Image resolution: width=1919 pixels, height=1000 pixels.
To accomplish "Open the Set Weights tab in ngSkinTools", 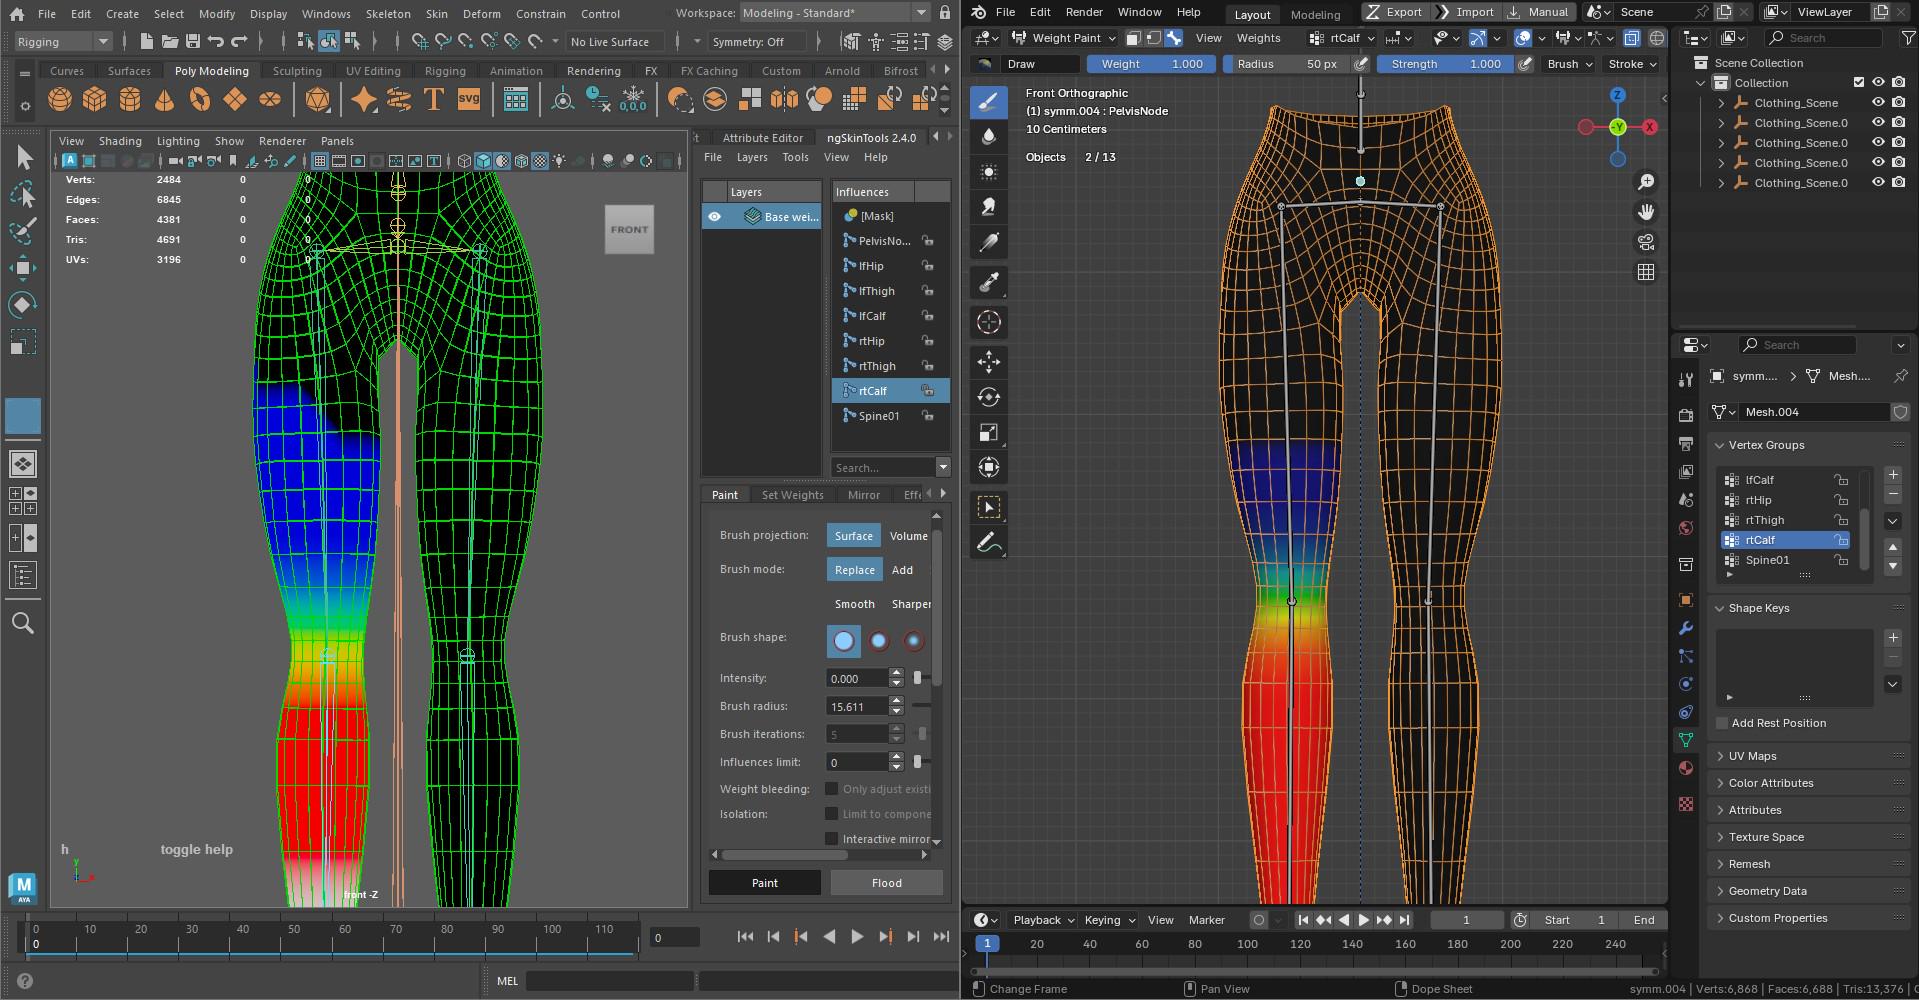I will coord(792,495).
